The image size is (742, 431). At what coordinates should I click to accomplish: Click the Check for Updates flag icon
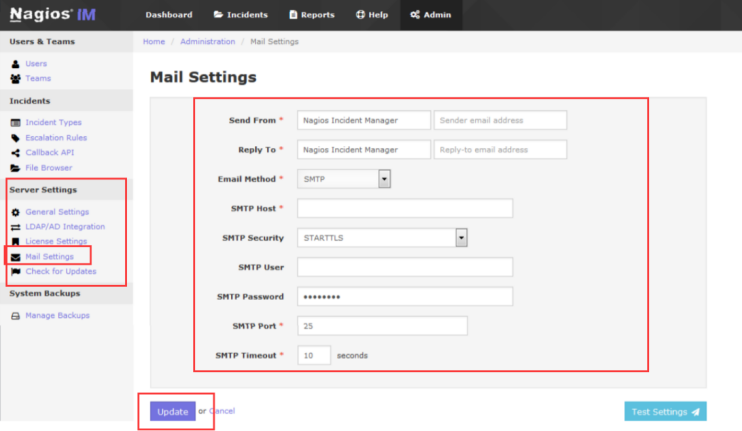point(16,272)
